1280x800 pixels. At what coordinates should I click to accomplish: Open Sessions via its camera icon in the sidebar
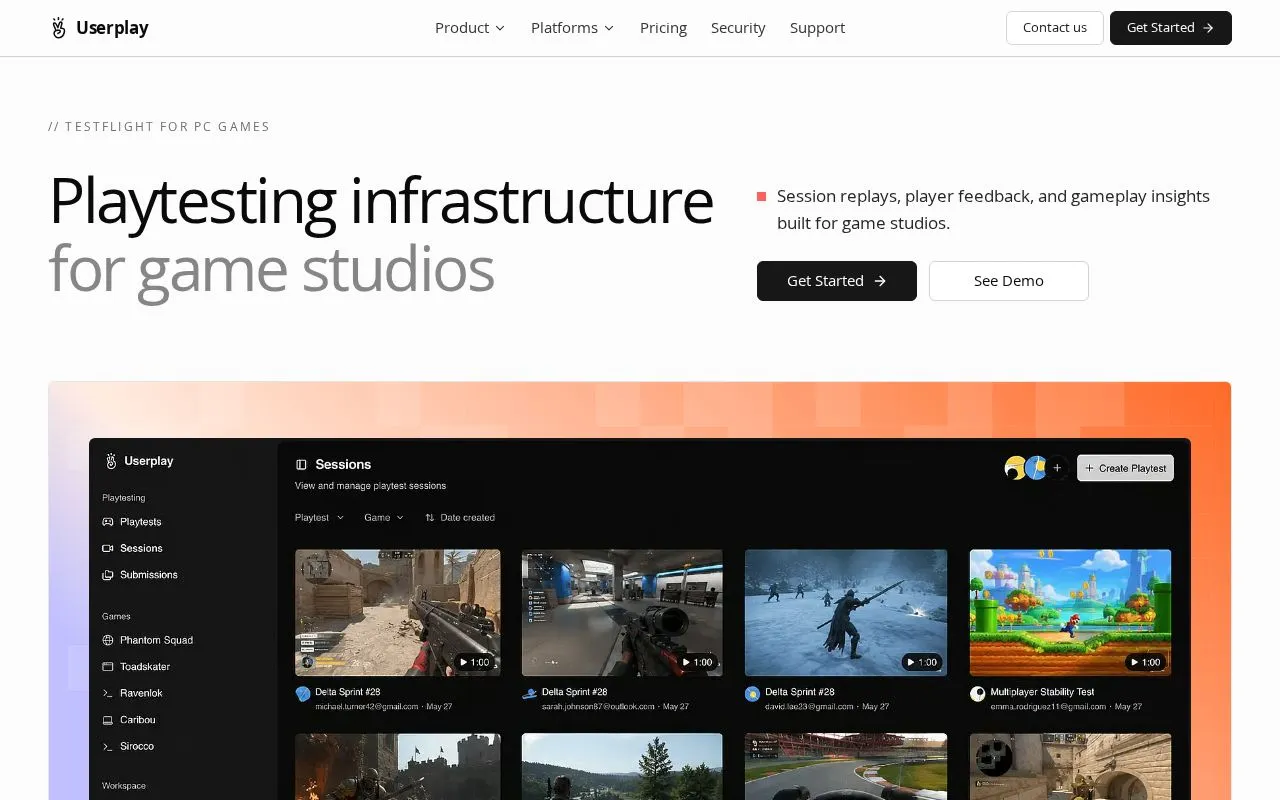[x=108, y=548]
